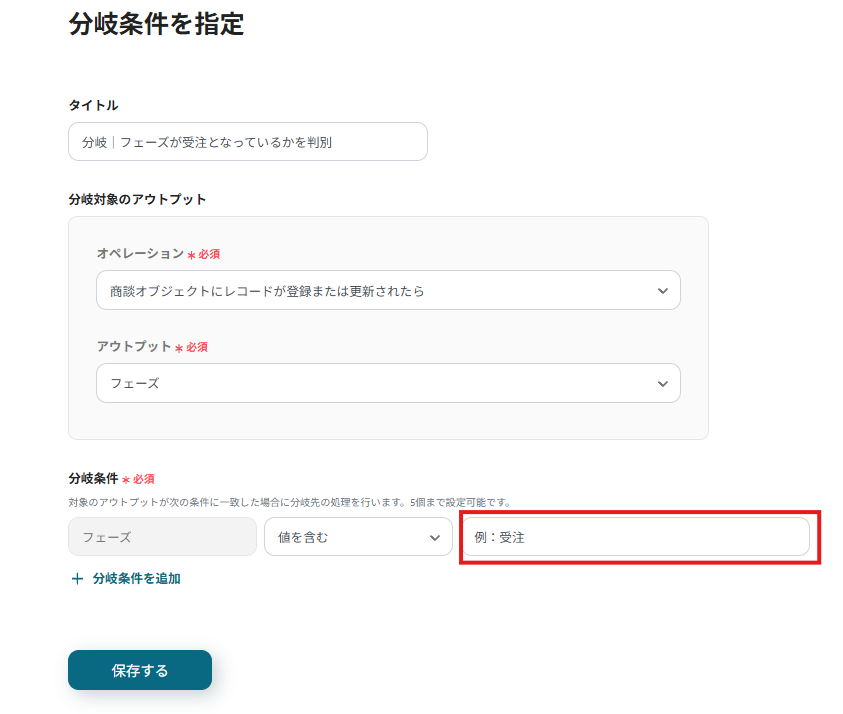
Task: Click the red-highlighted 例：受注 input field
Action: [637, 537]
